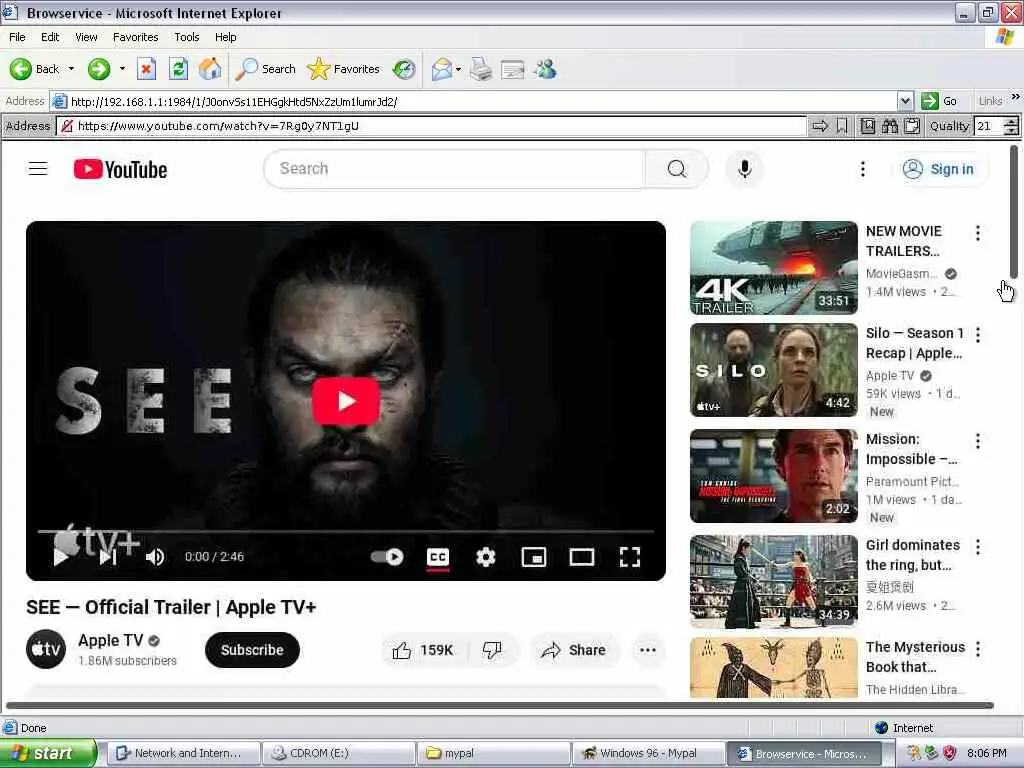Open the YouTube hamburger guide menu
This screenshot has width=1024, height=768.
[x=38, y=169]
